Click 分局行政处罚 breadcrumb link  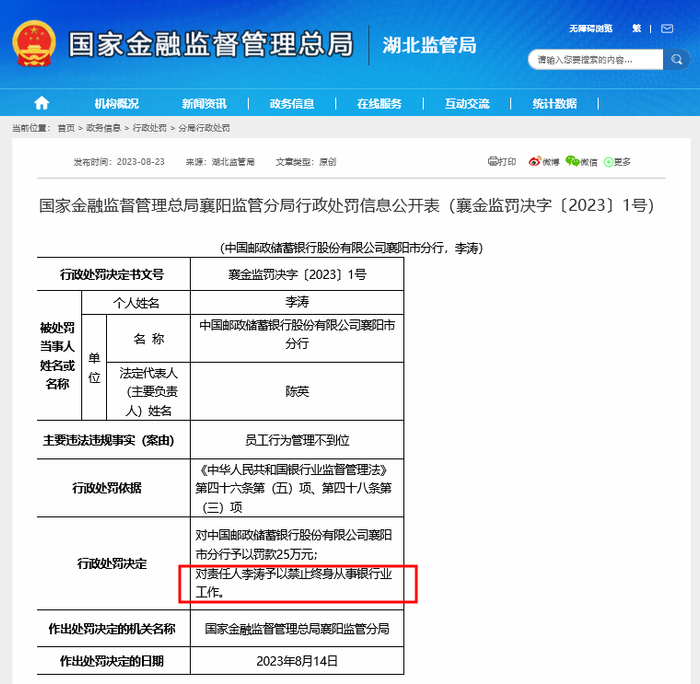pyautogui.click(x=204, y=128)
